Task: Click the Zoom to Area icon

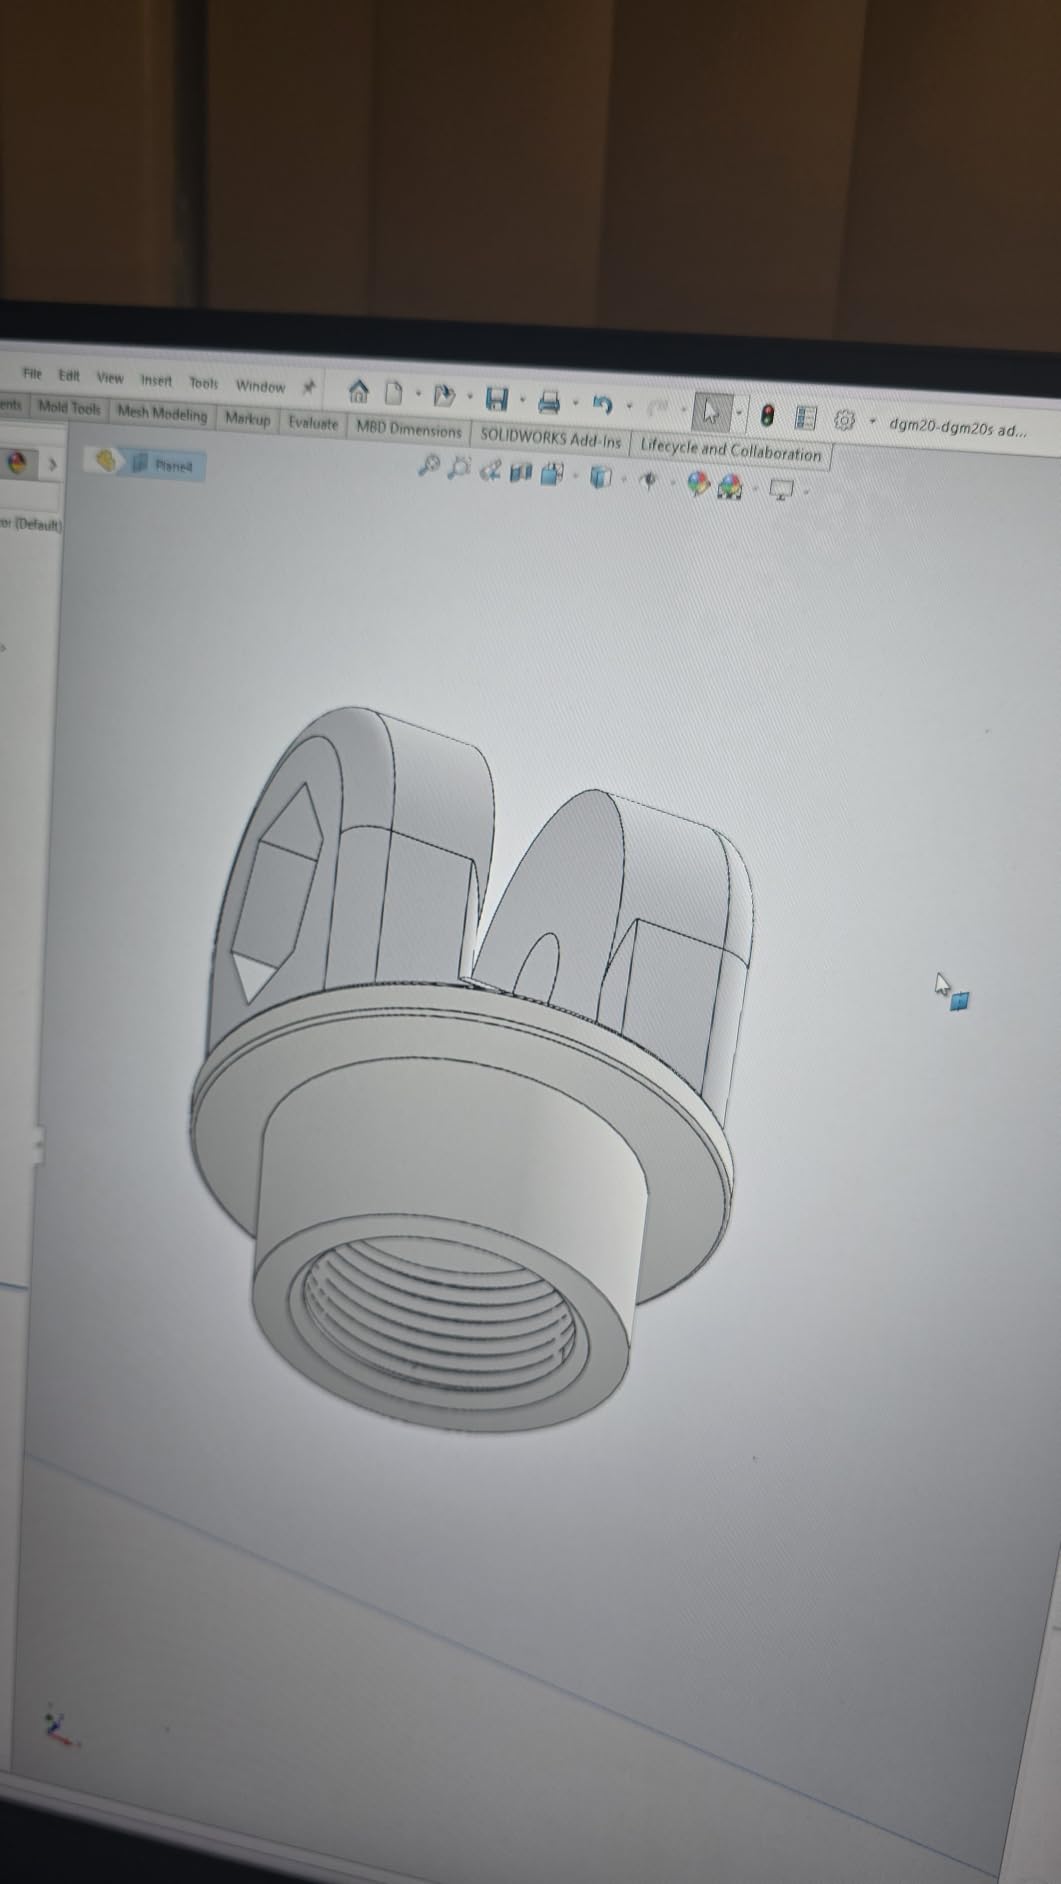Action: [x=459, y=467]
